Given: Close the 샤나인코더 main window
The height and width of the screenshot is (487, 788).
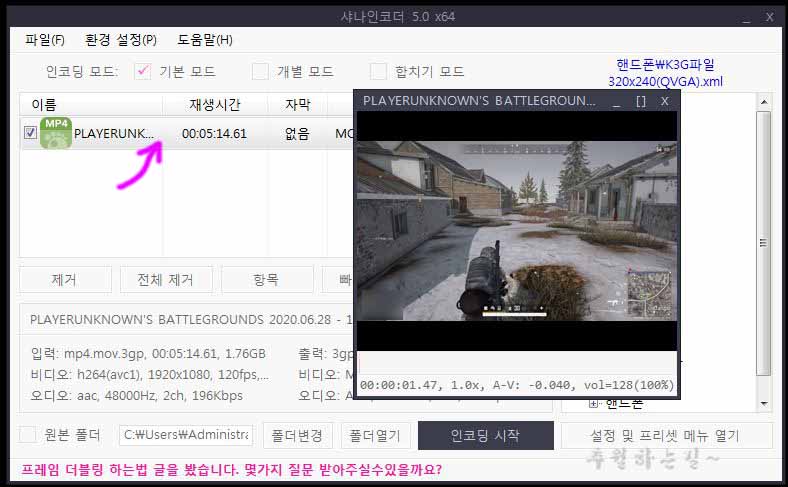Looking at the screenshot, I should click(x=769, y=17).
